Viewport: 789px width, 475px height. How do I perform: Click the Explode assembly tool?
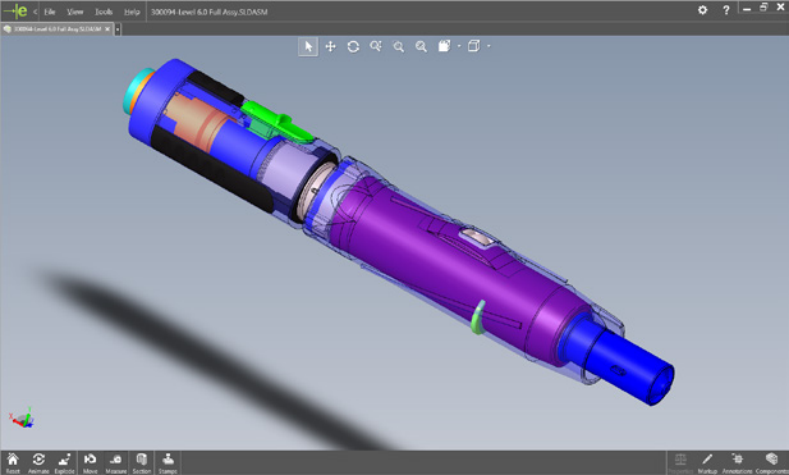65,461
